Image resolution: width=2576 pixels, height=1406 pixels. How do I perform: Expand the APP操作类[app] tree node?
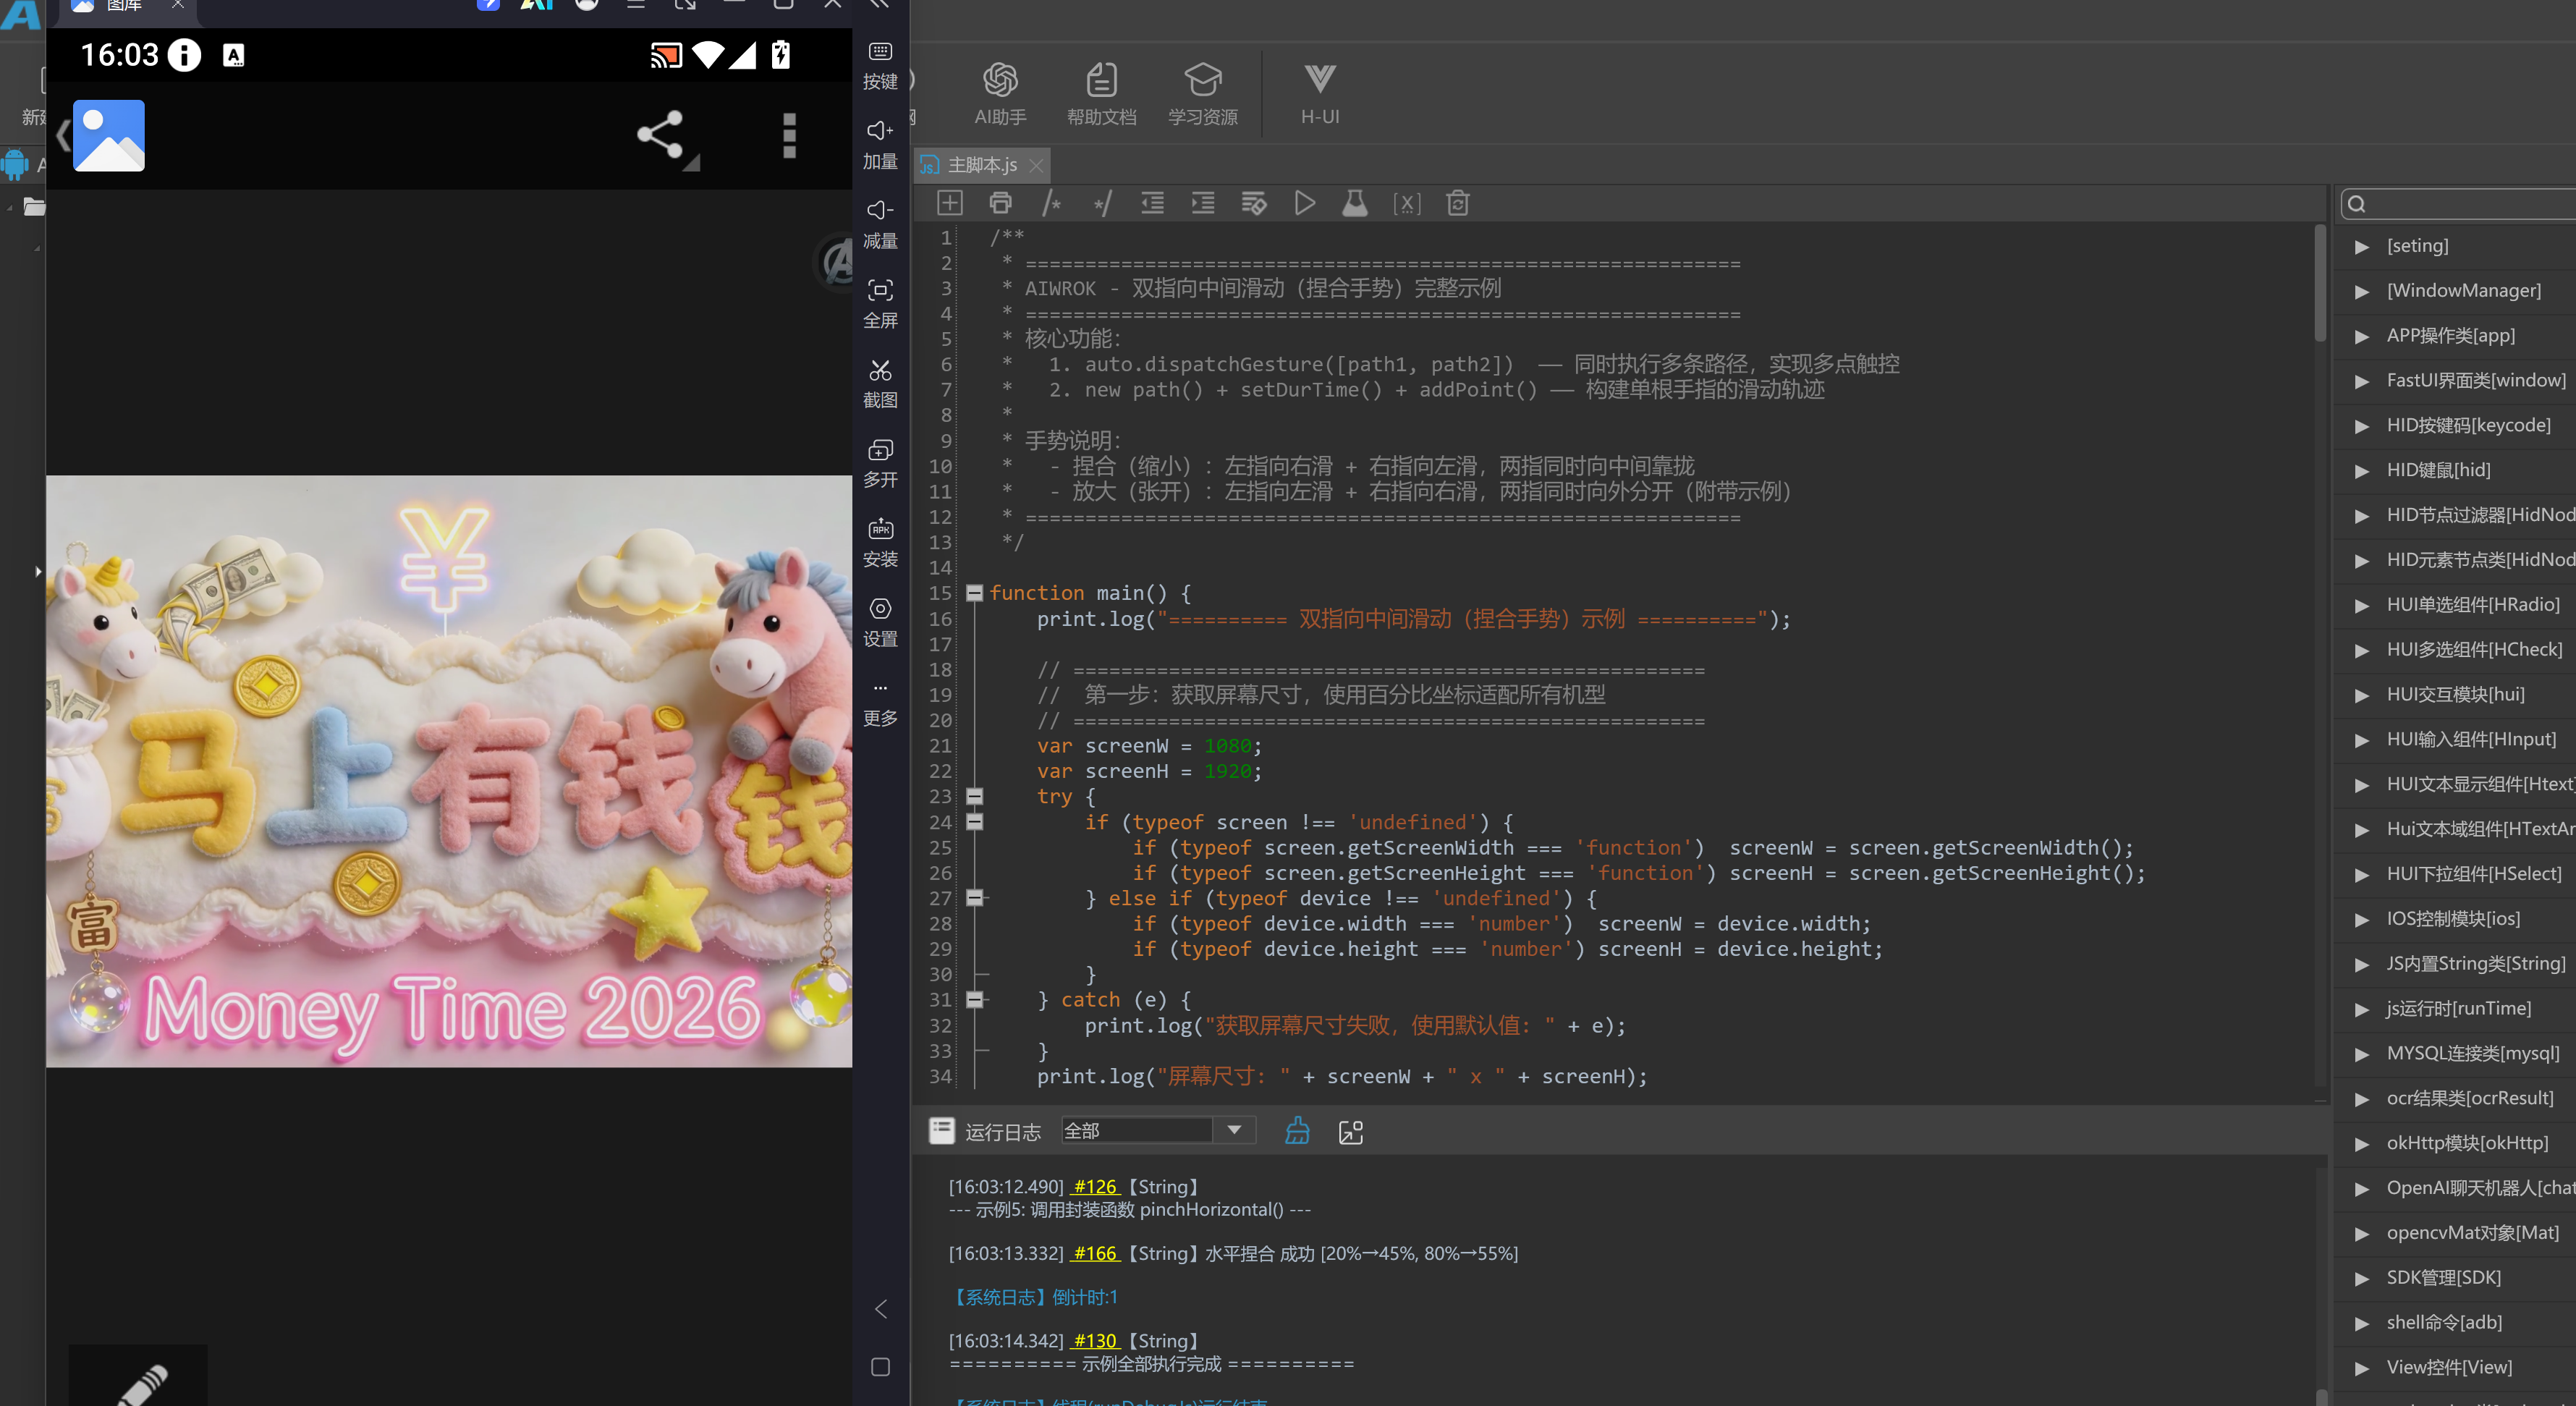[x=2362, y=336]
